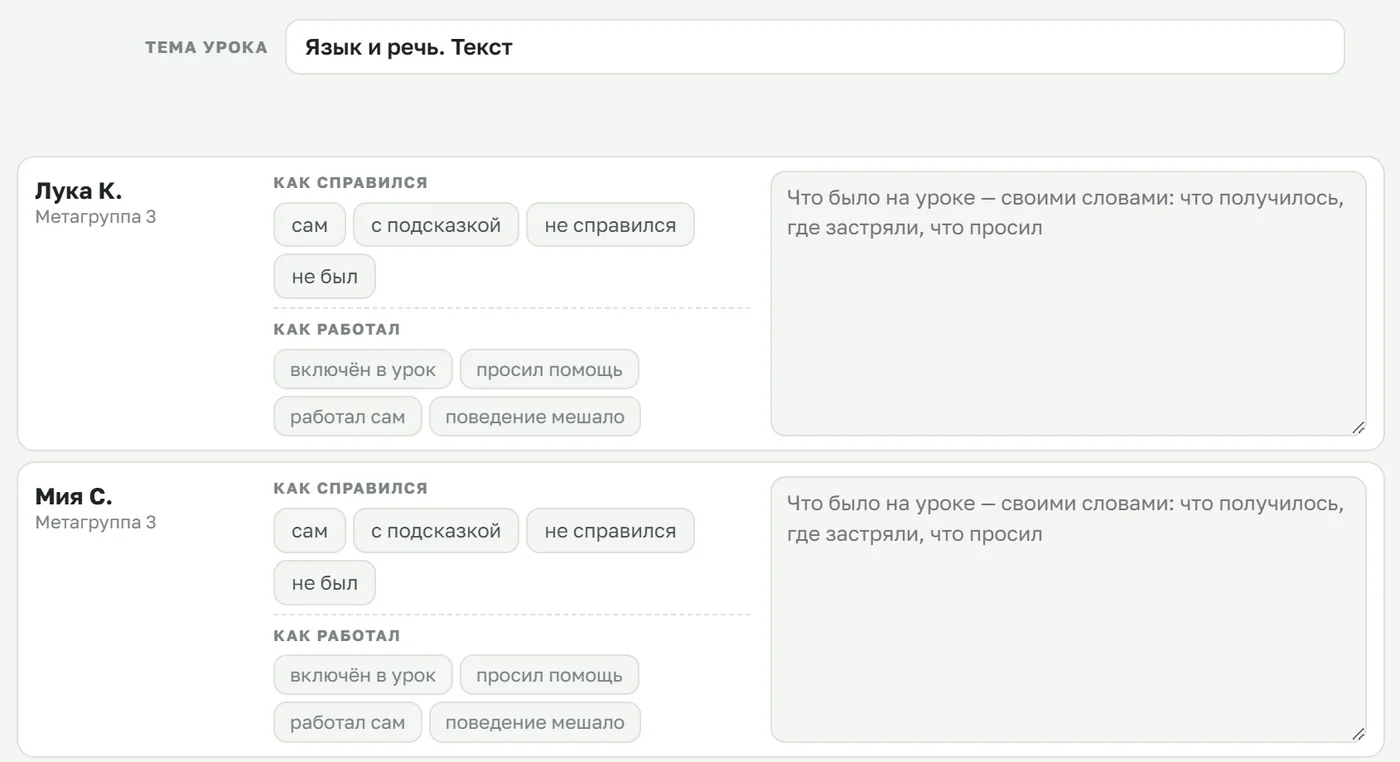
Task: Mark Лука К. as 'не был'
Action: tap(325, 277)
